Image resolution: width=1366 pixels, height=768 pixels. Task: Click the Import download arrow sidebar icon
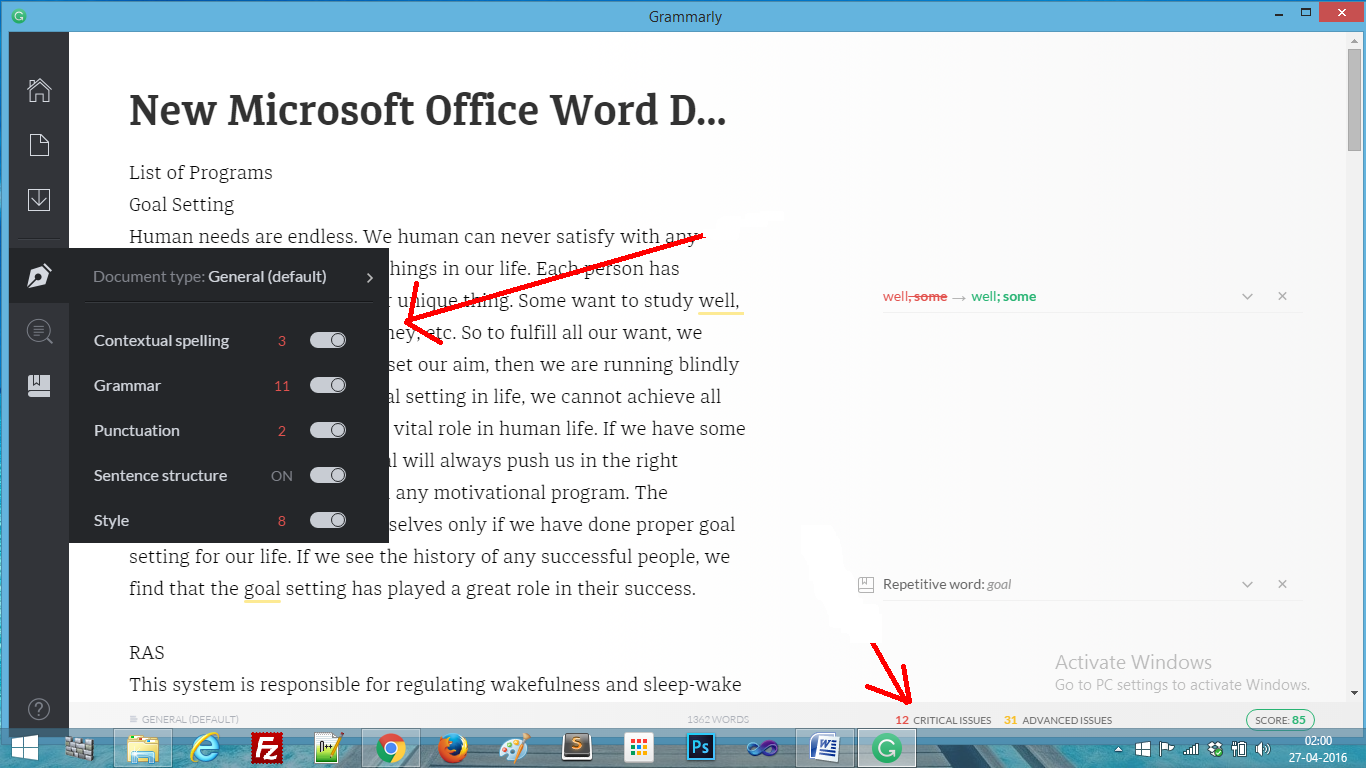pyautogui.click(x=39, y=199)
